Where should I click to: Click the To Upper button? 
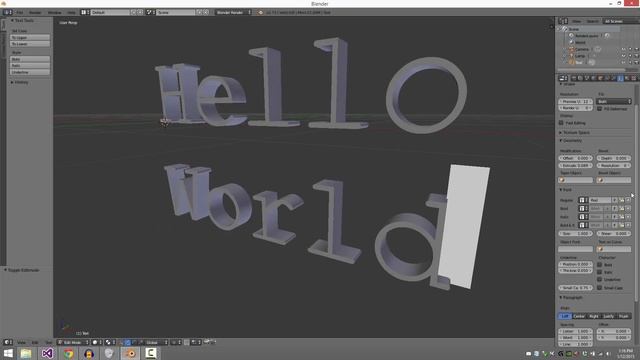click(x=30, y=38)
